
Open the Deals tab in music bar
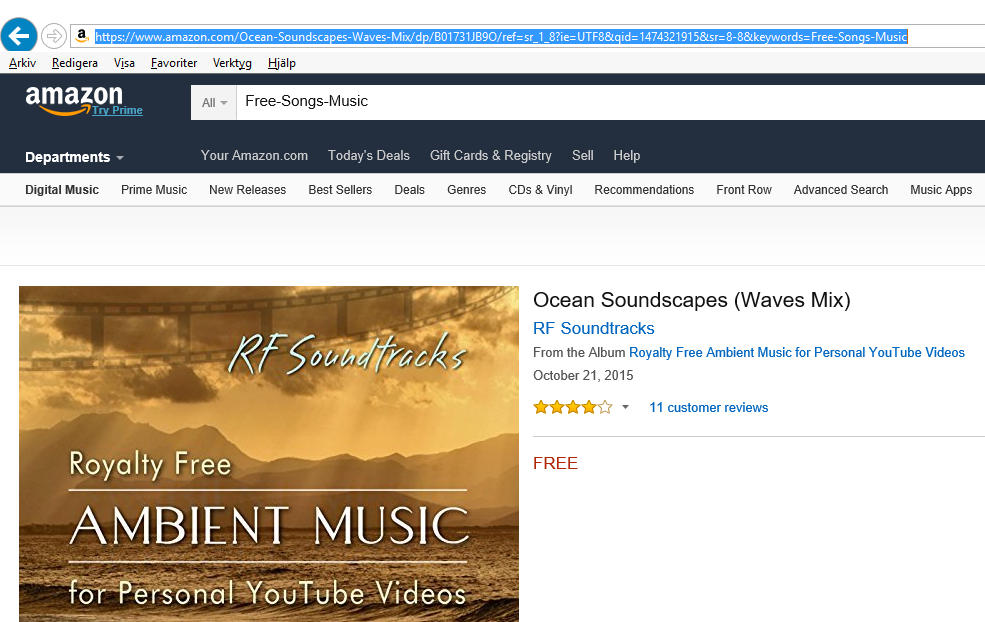(410, 190)
